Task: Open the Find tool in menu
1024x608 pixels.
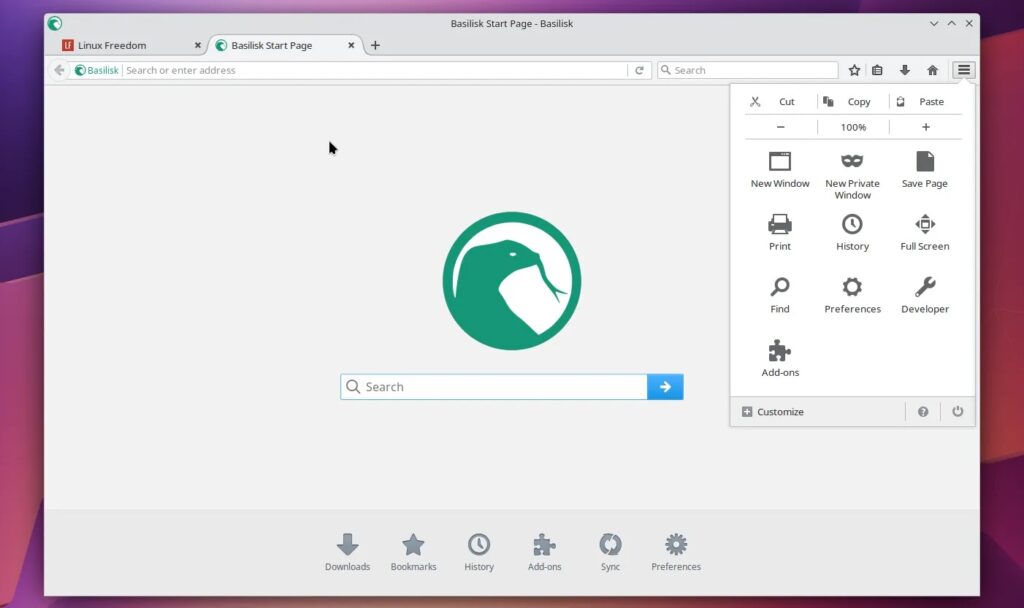Action: (x=780, y=295)
